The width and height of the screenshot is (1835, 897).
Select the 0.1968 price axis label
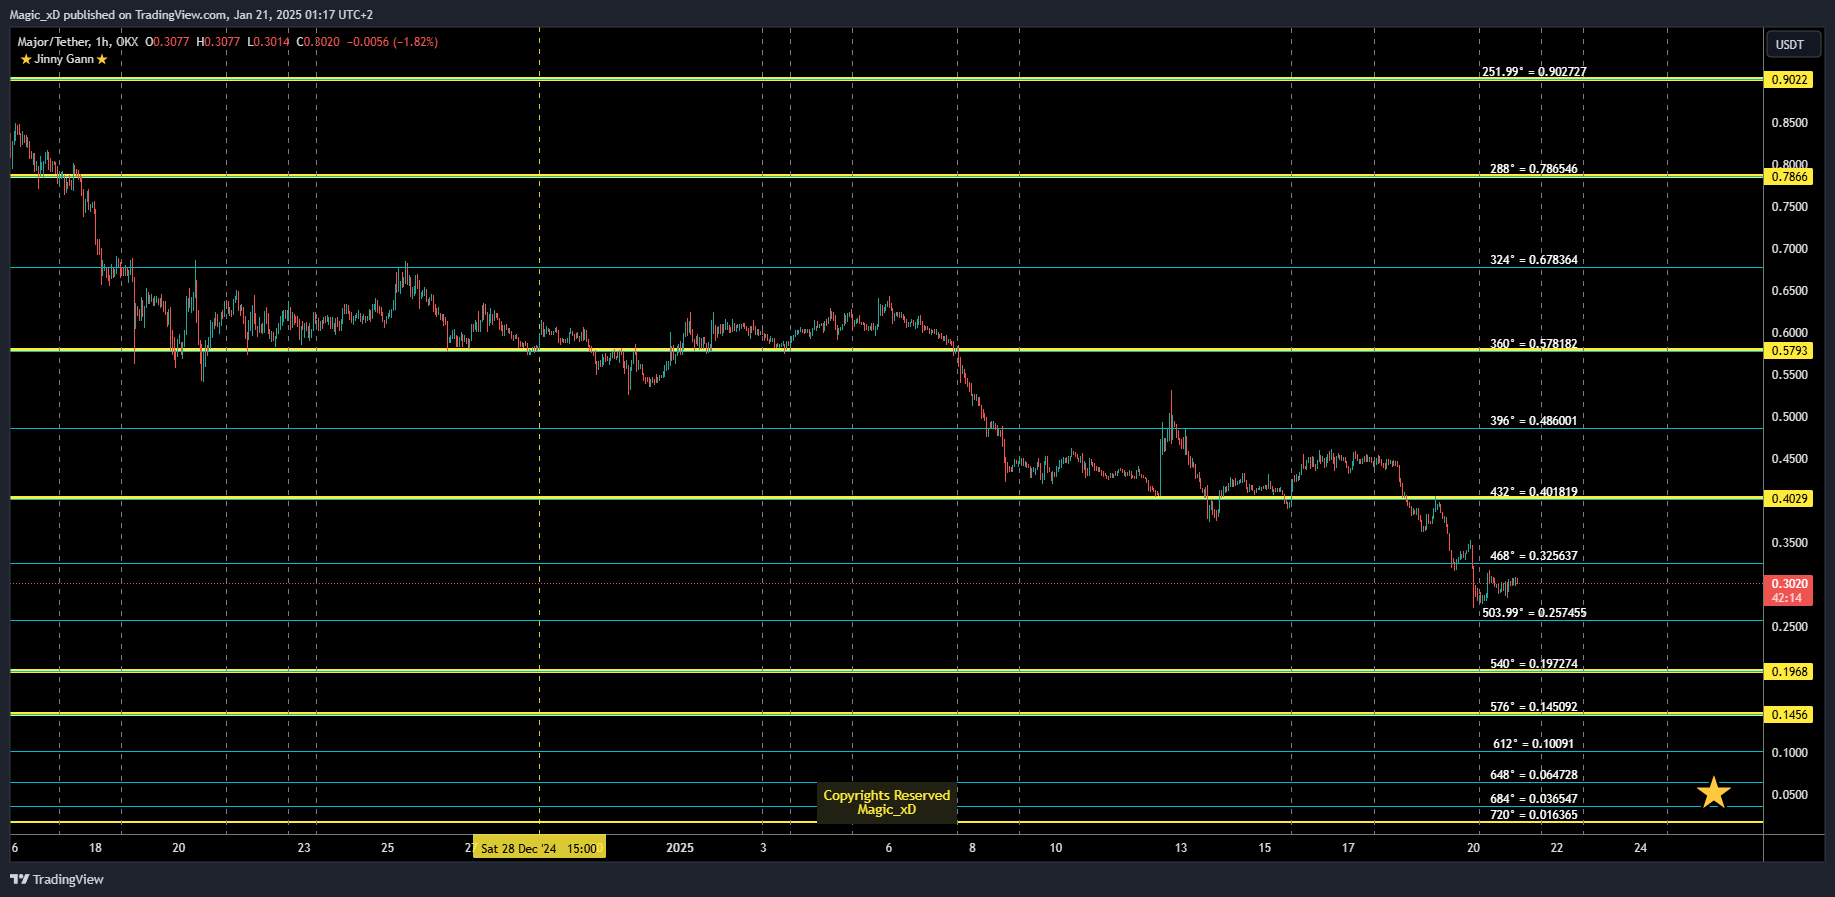[1789, 672]
